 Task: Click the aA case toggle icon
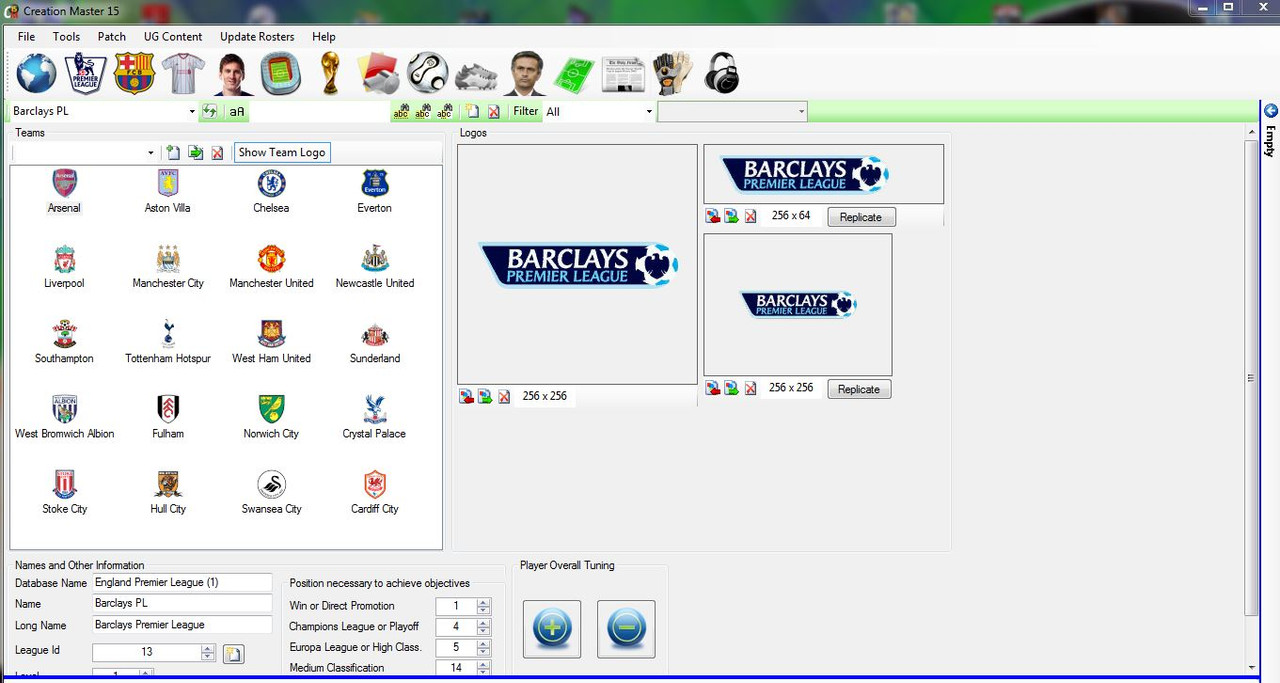237,111
